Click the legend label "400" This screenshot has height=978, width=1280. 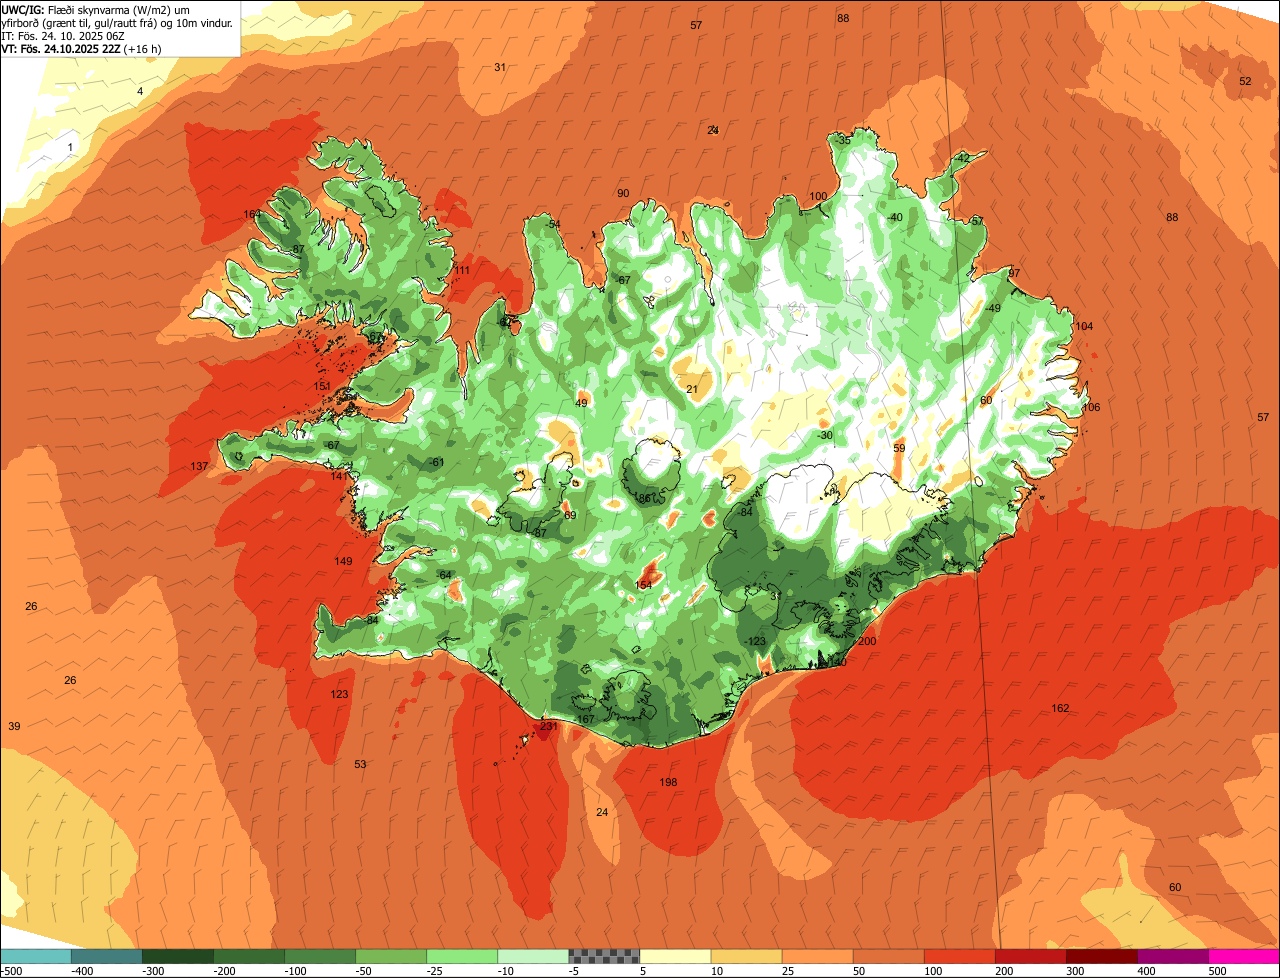(x=1146, y=970)
